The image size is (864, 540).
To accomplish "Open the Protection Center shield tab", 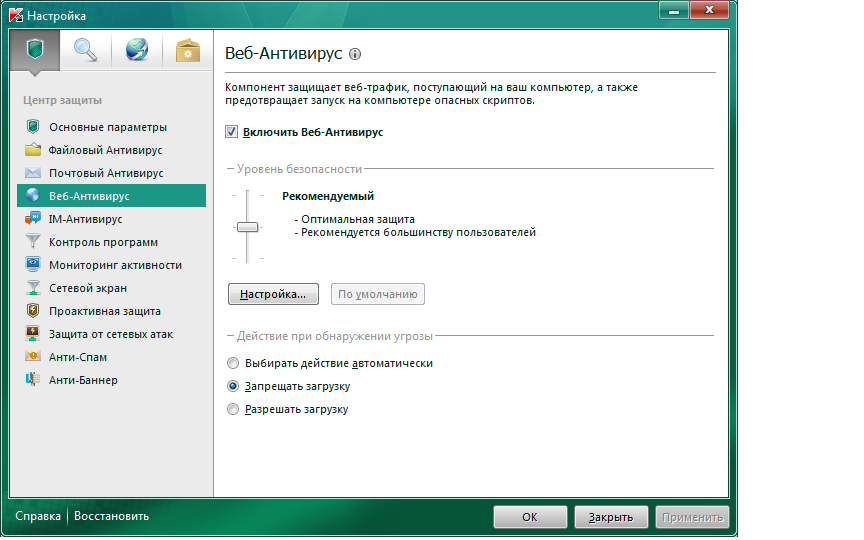I will pyautogui.click(x=35, y=50).
